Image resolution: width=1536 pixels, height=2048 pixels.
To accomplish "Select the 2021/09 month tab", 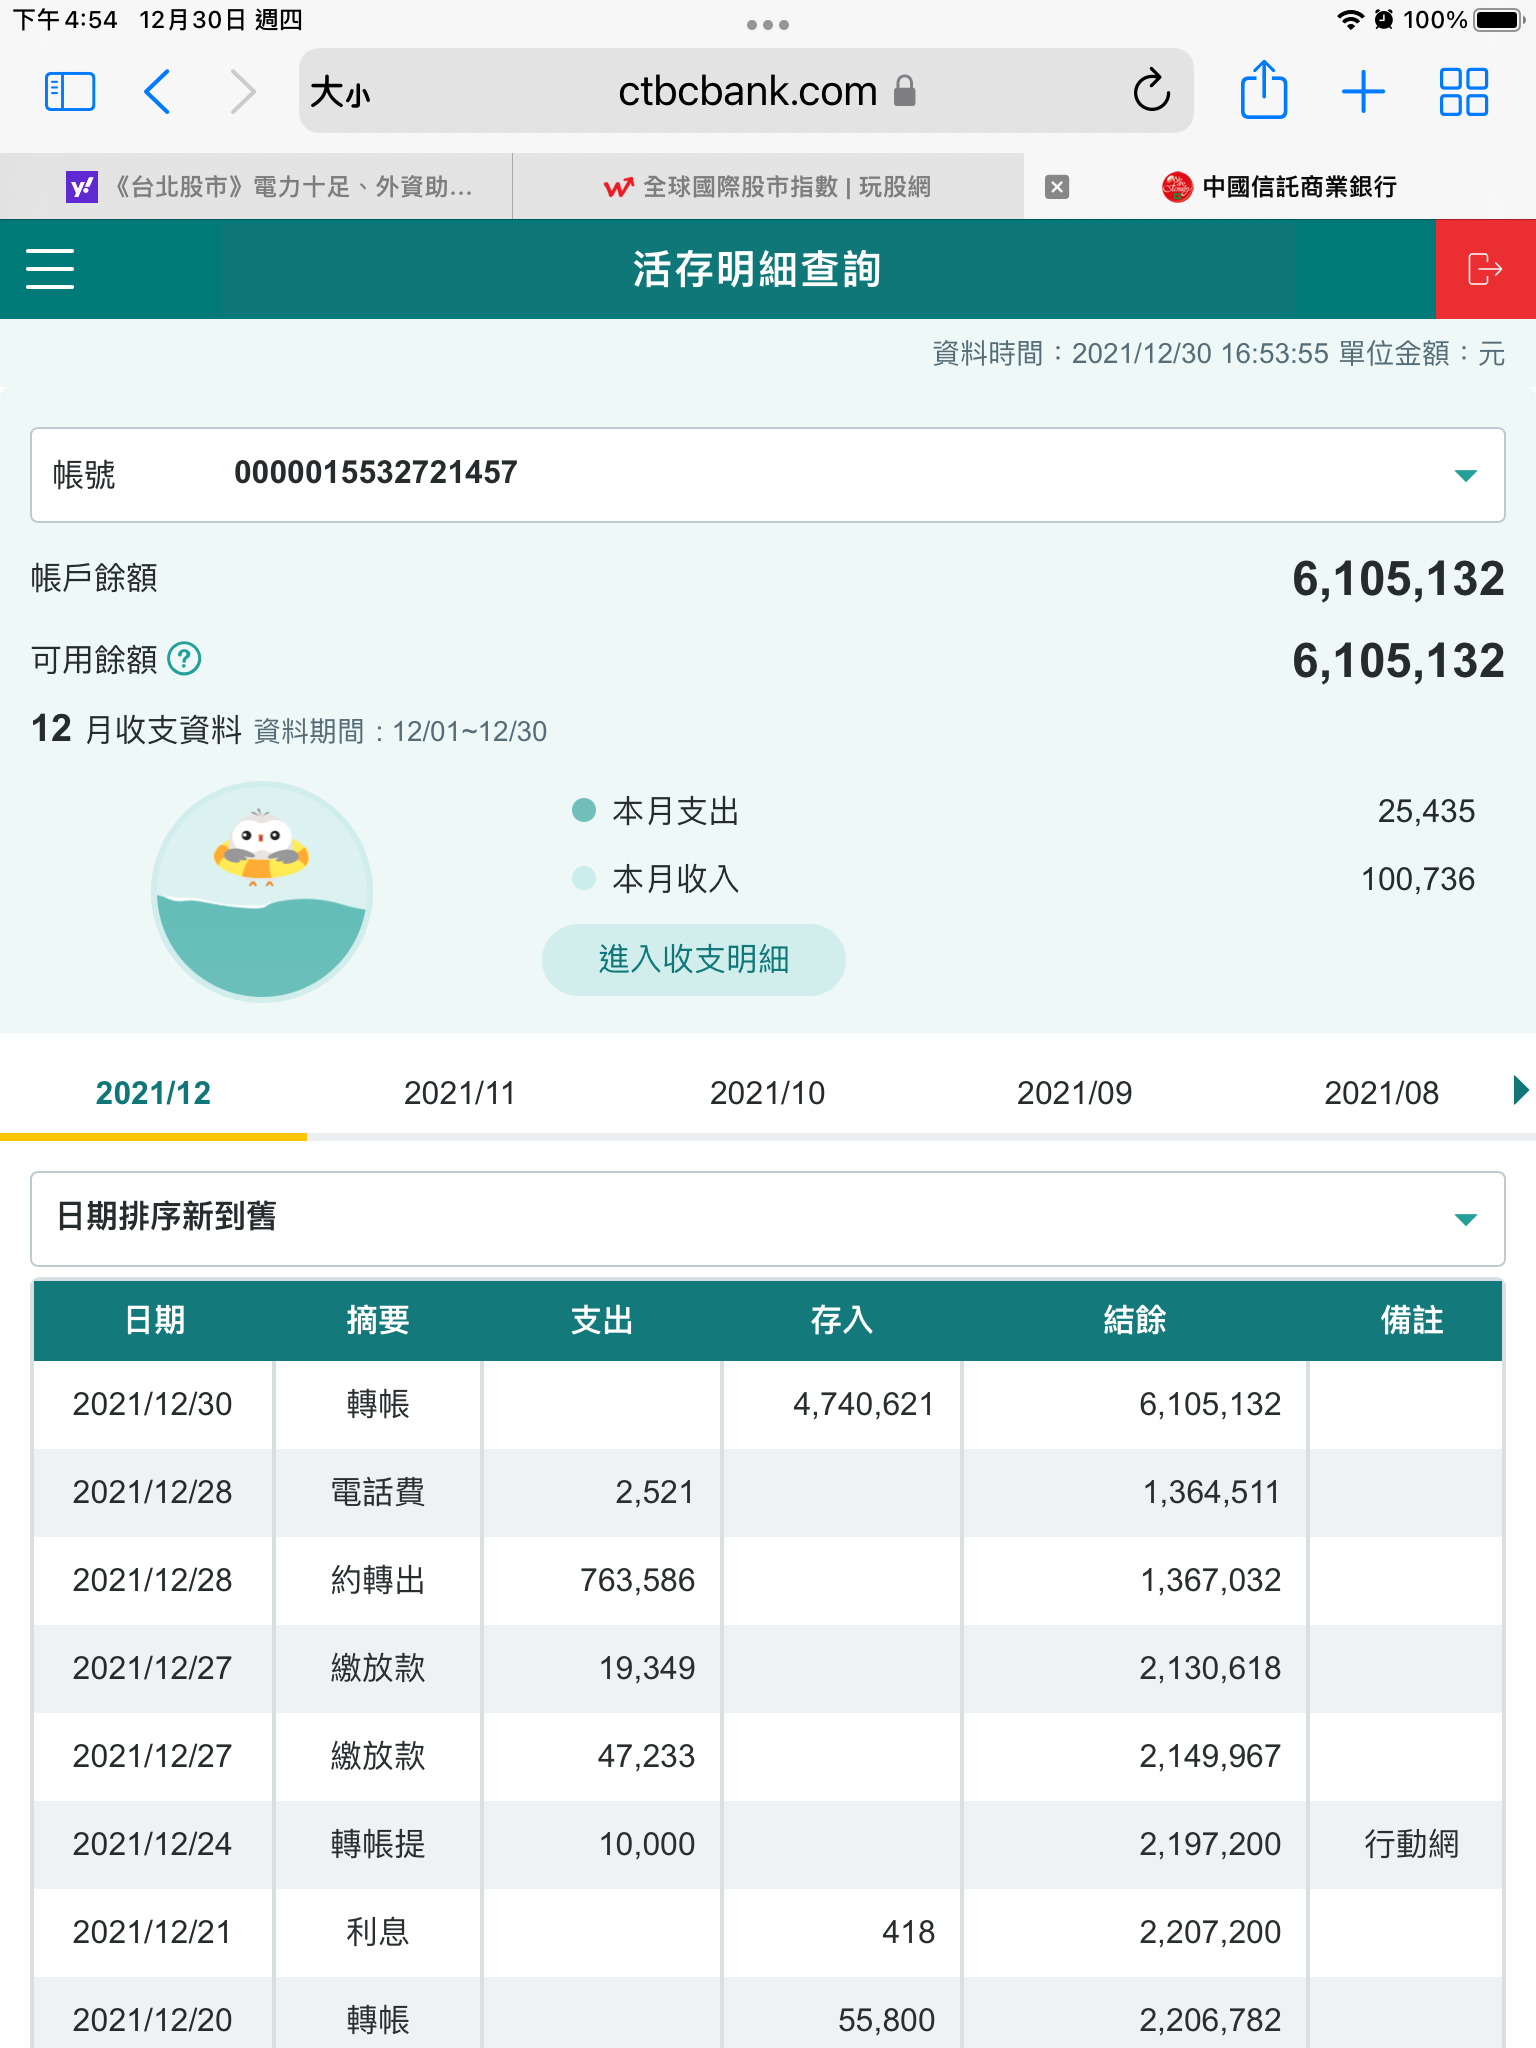I will (x=1074, y=1093).
